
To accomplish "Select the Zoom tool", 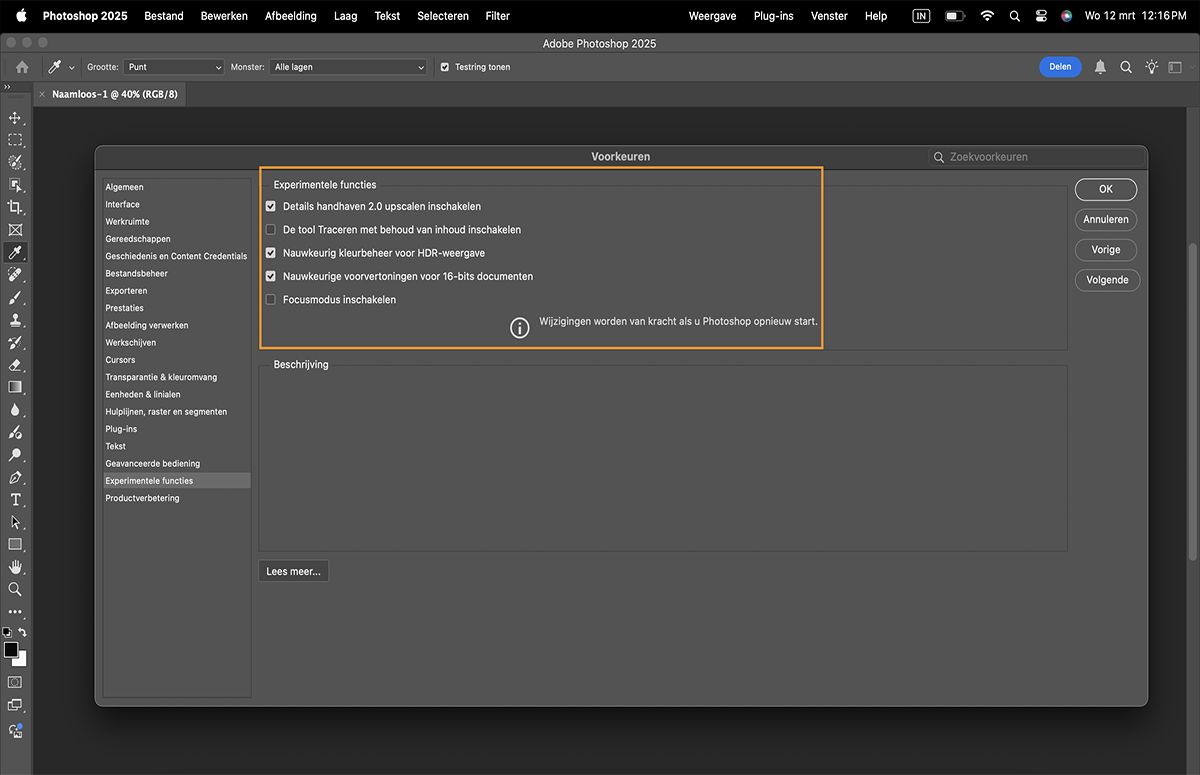I will (15, 590).
